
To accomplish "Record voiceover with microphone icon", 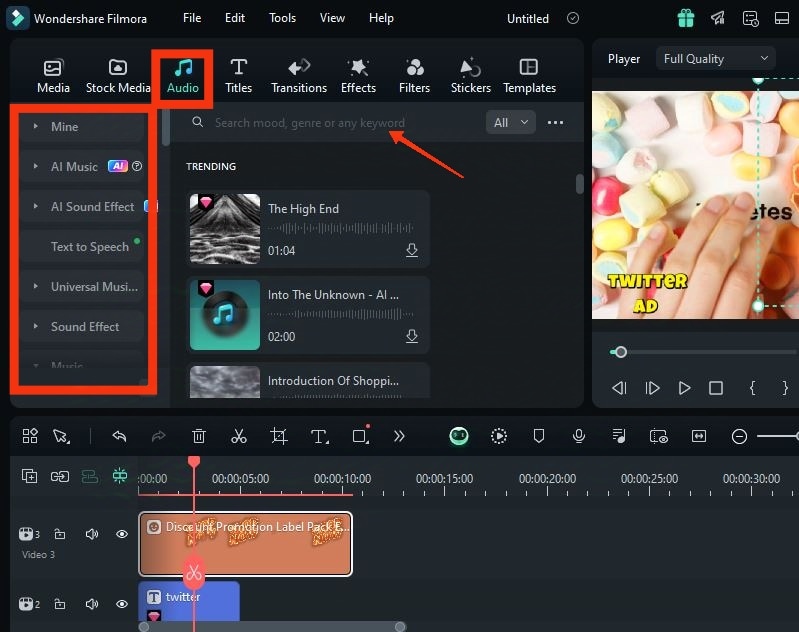I will pos(578,436).
